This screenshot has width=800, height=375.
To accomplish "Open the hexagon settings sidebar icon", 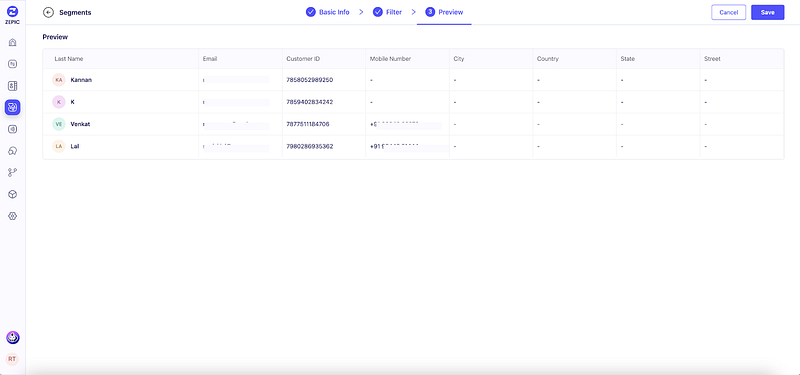I will pos(13,216).
